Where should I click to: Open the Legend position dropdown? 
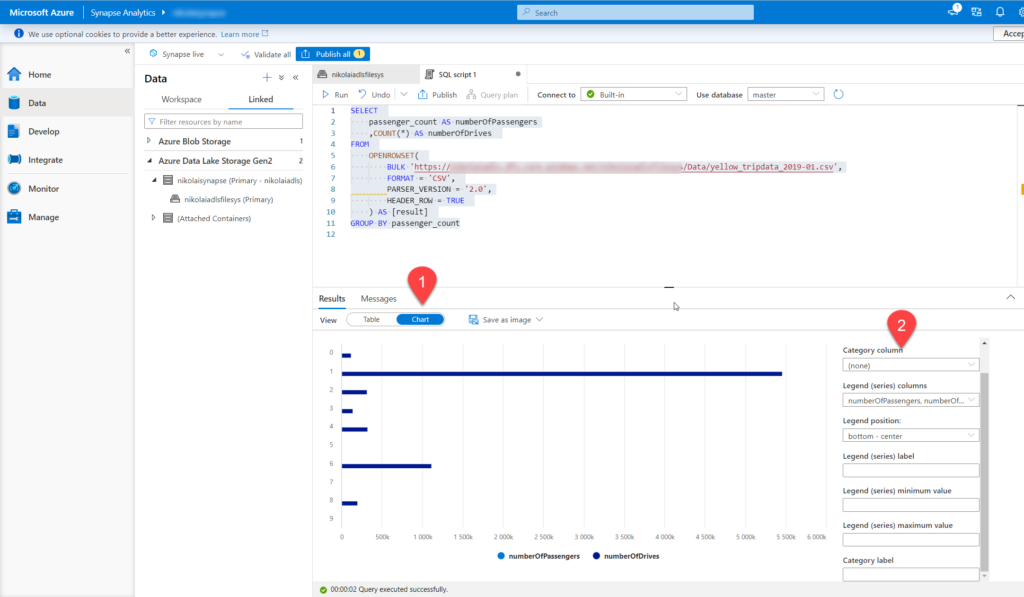(910, 436)
